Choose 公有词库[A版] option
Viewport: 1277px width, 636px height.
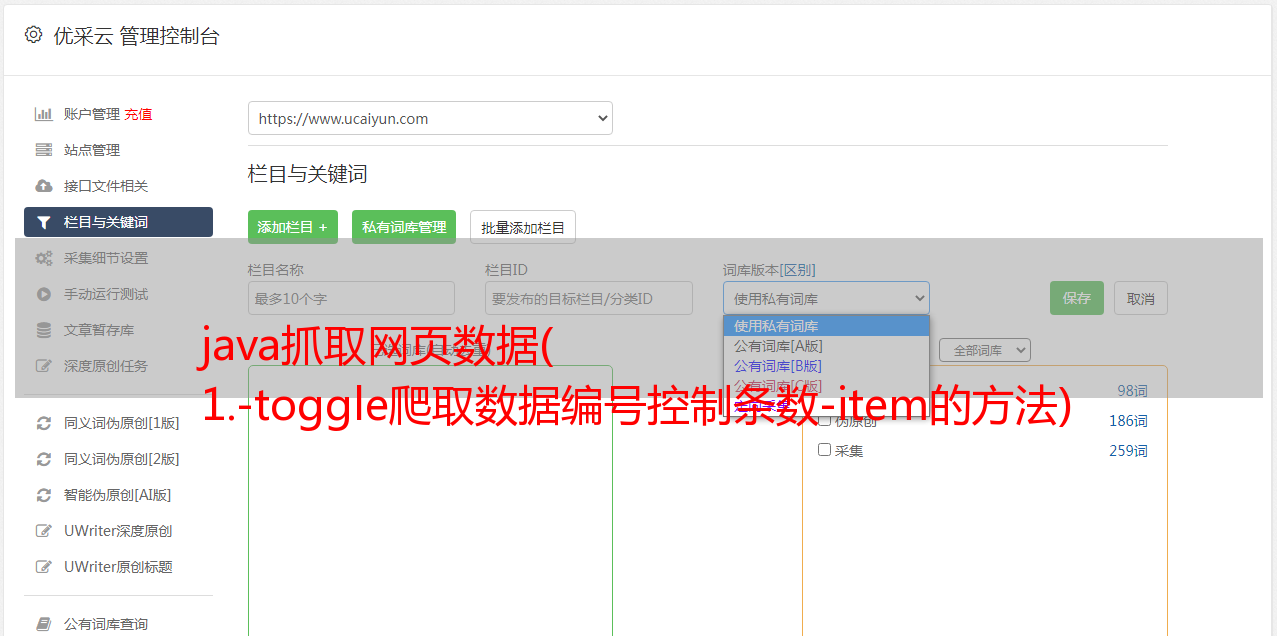(x=826, y=346)
